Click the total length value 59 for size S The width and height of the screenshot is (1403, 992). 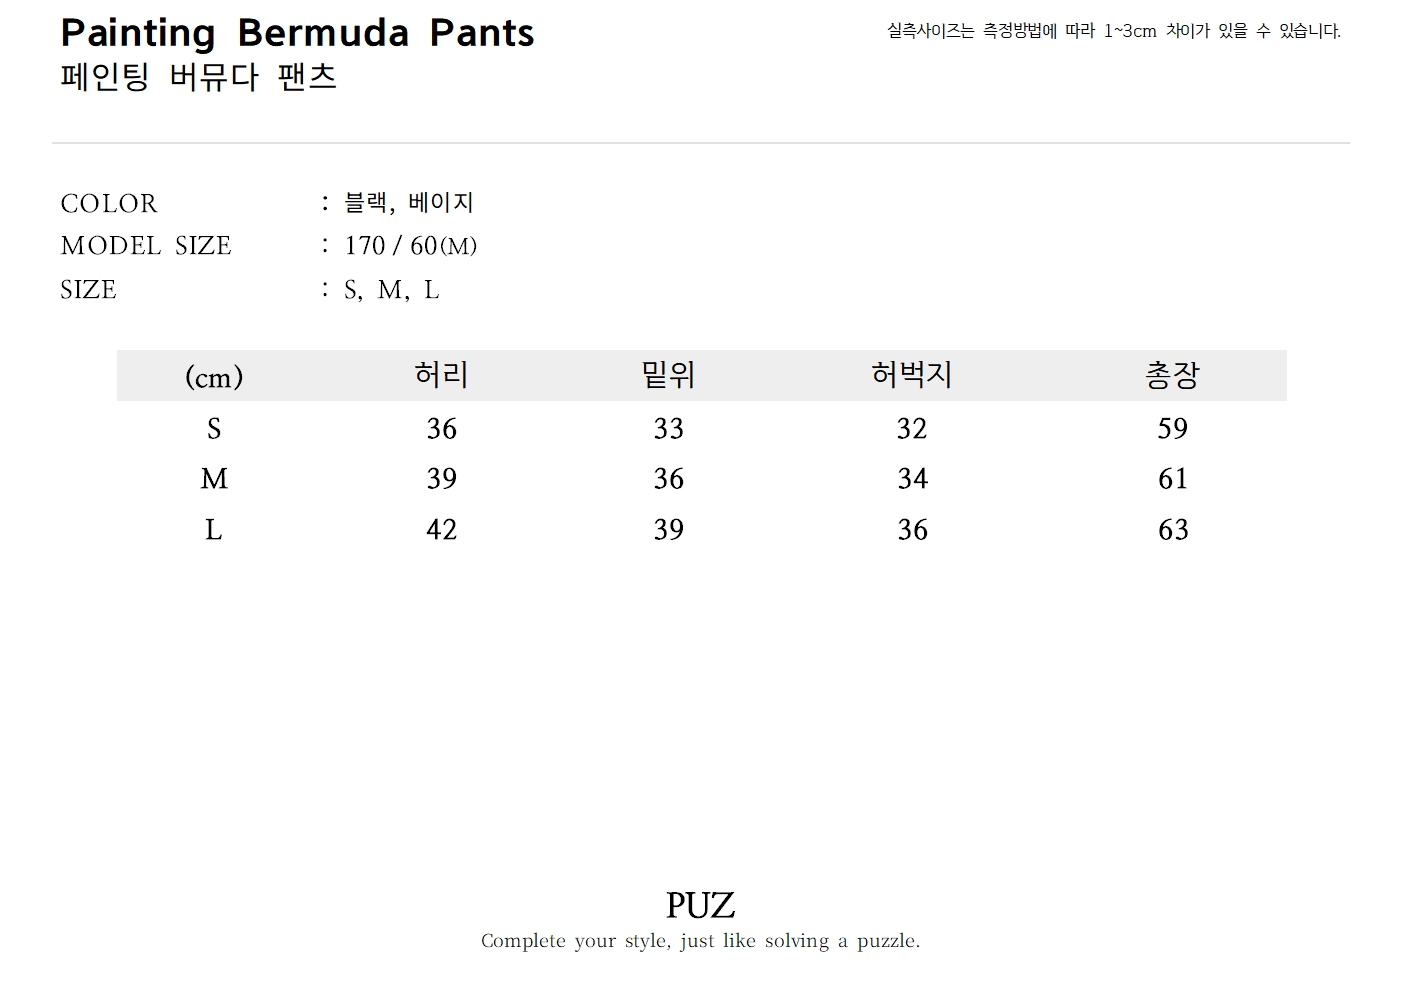coord(1172,429)
